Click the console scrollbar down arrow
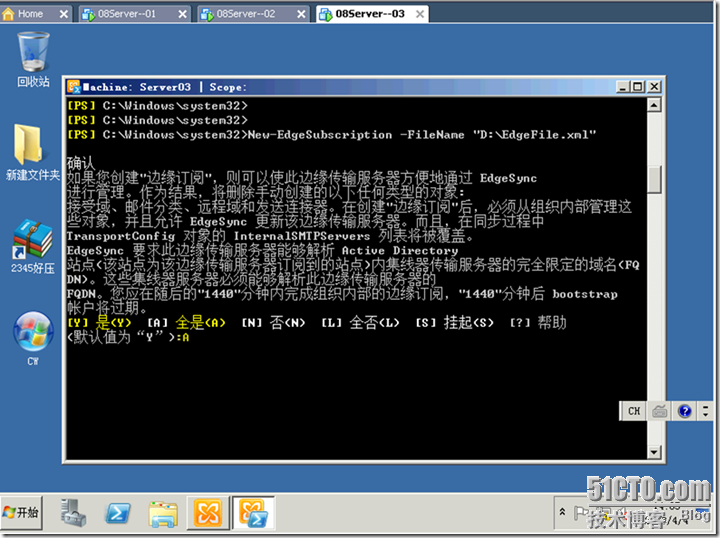Screen dimensions: 720x538 pos(654,452)
